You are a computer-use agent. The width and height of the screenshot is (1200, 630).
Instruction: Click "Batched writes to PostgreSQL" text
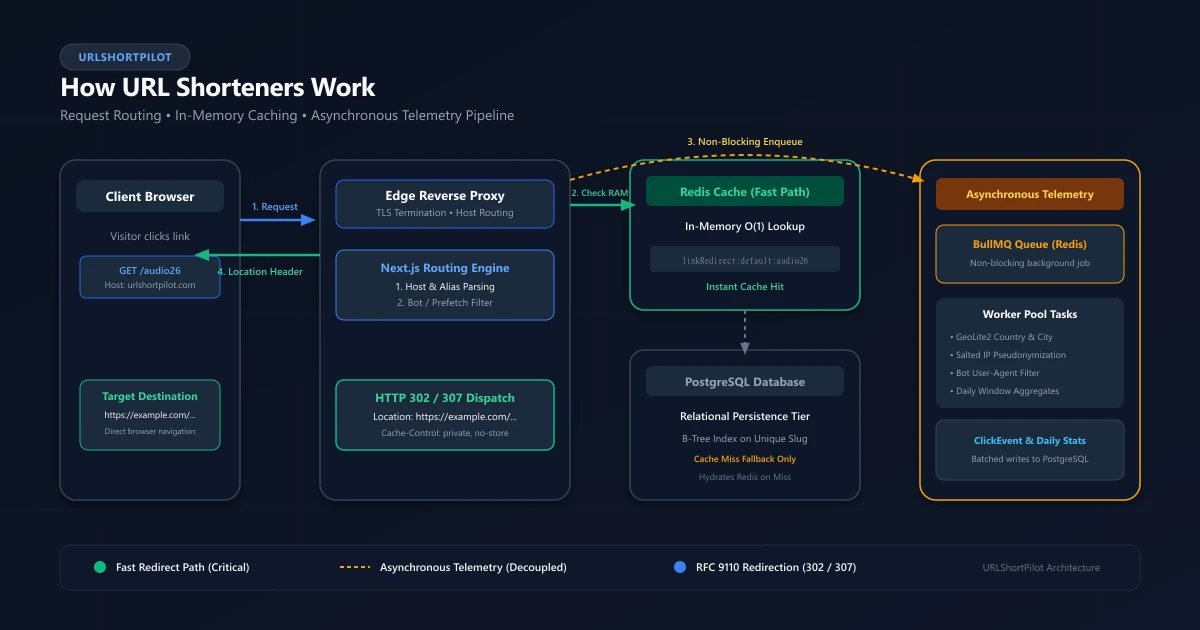click(x=1030, y=459)
